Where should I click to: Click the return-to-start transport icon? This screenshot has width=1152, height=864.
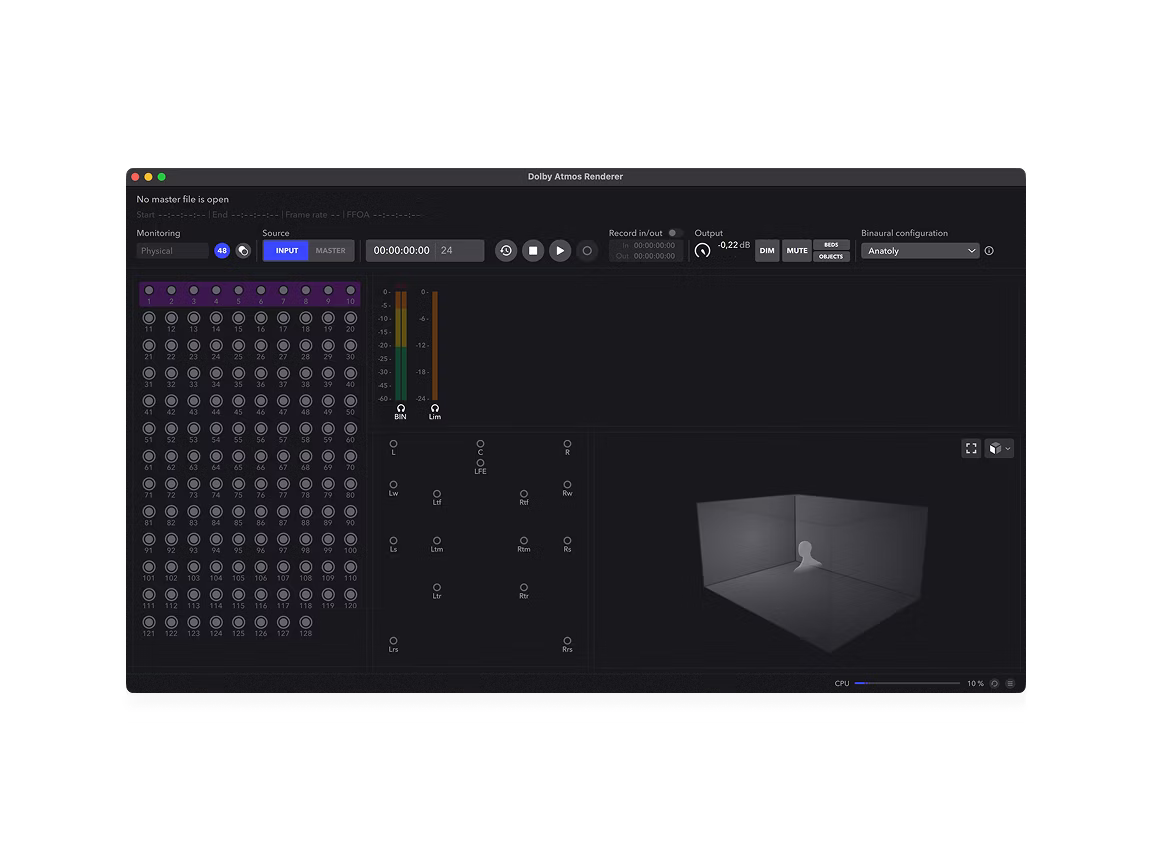click(505, 250)
